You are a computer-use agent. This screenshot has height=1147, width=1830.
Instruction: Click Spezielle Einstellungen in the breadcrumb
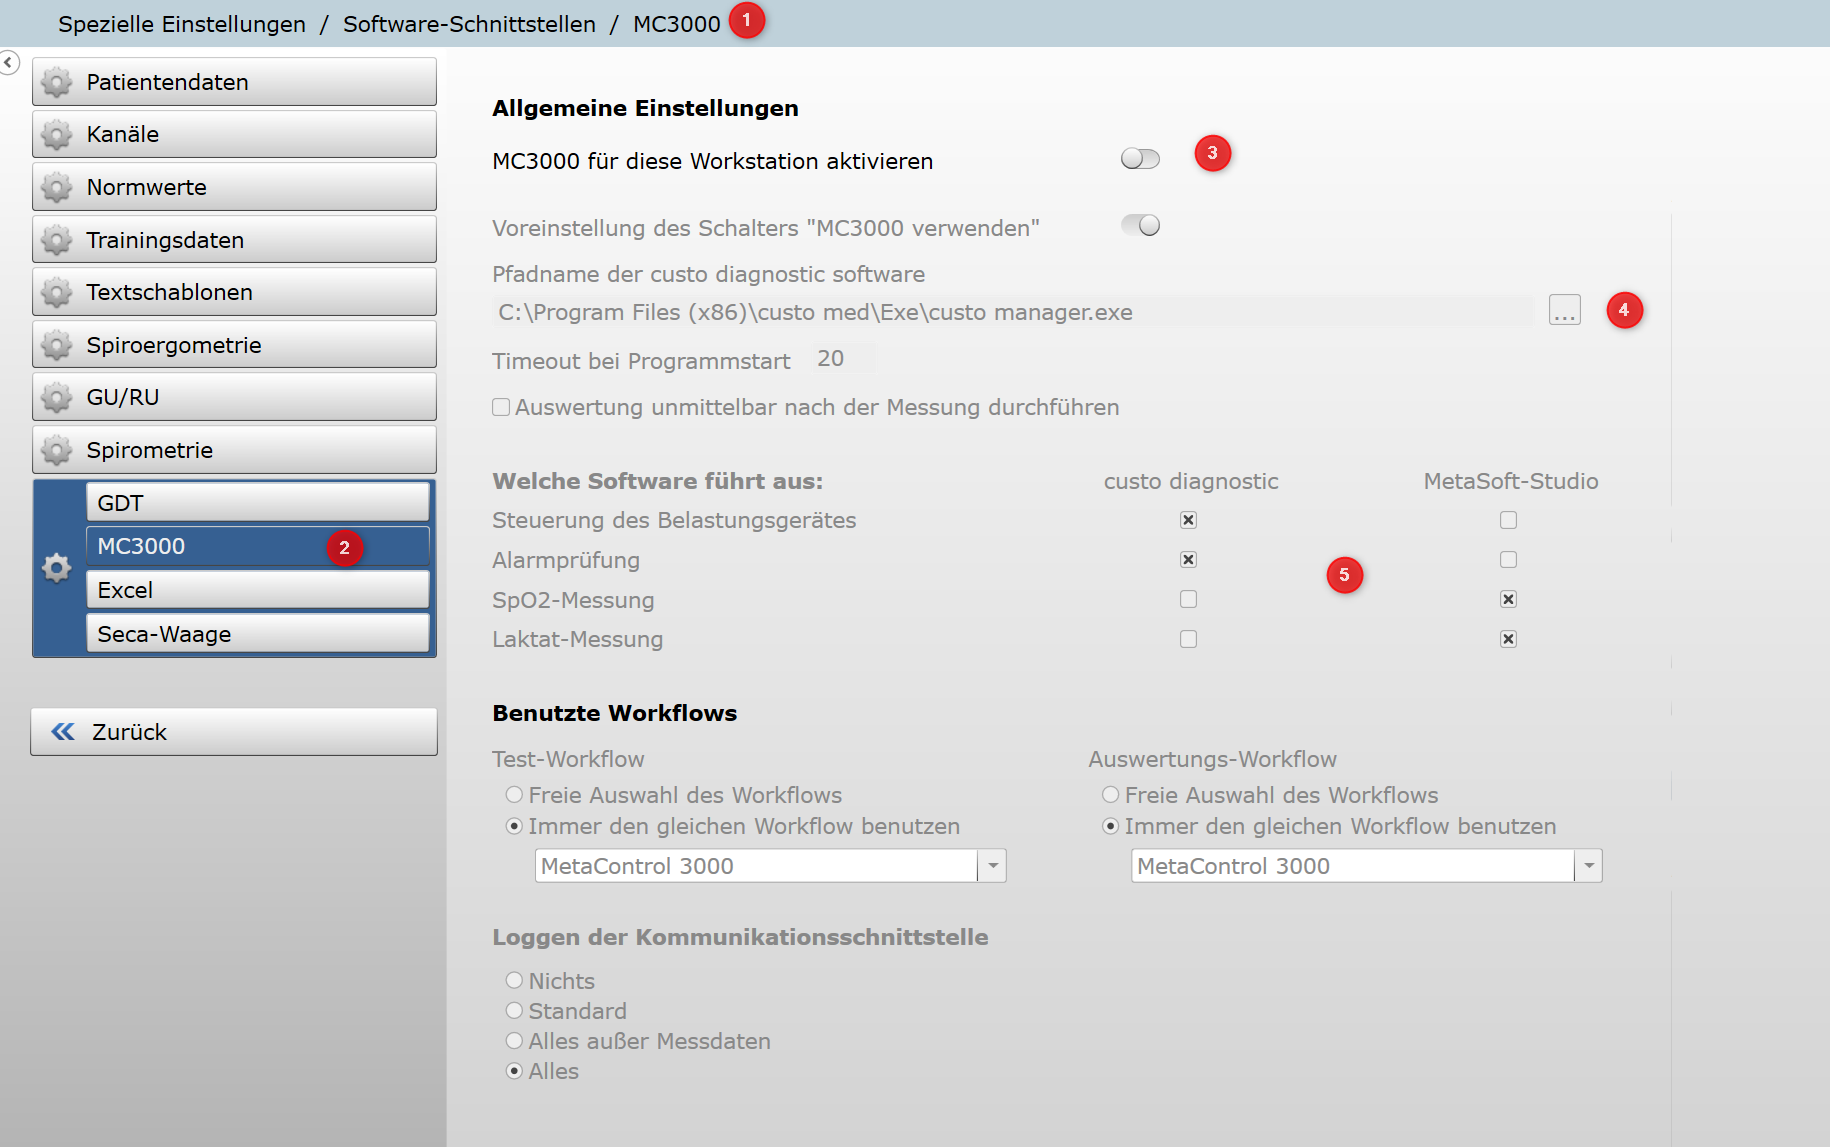(182, 24)
